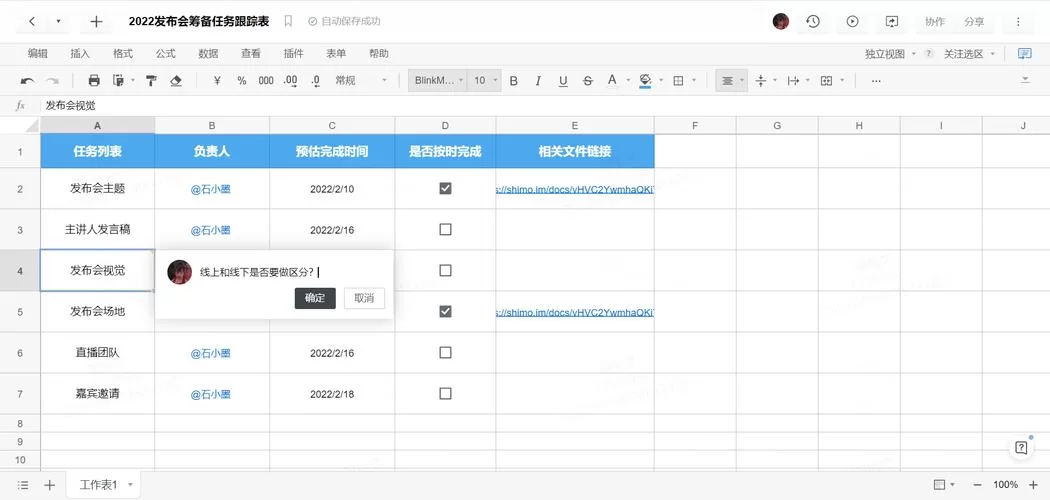Undo the last action
Image resolution: width=1050 pixels, height=500 pixels.
[x=27, y=80]
